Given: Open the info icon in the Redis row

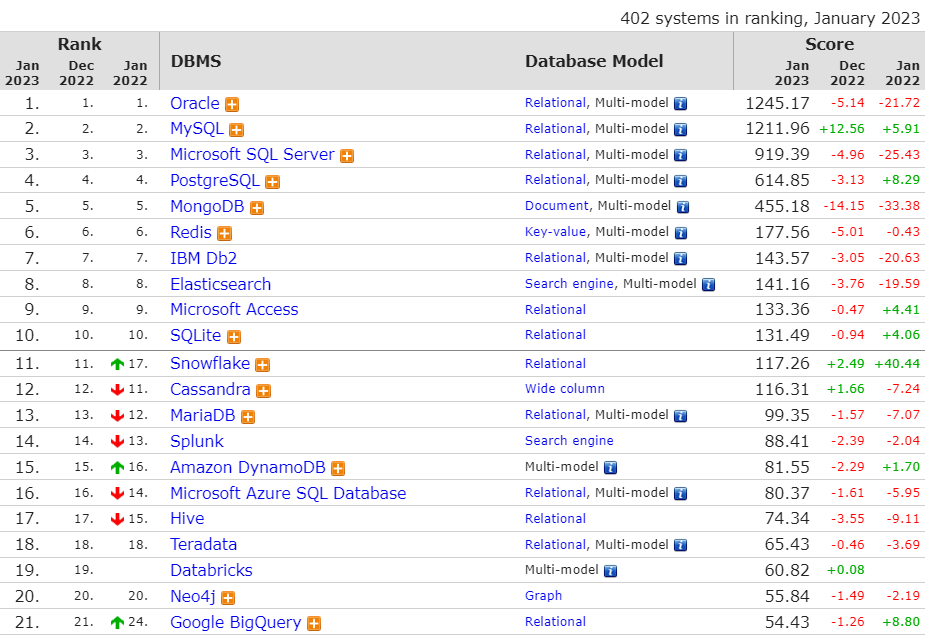Looking at the screenshot, I should (680, 233).
